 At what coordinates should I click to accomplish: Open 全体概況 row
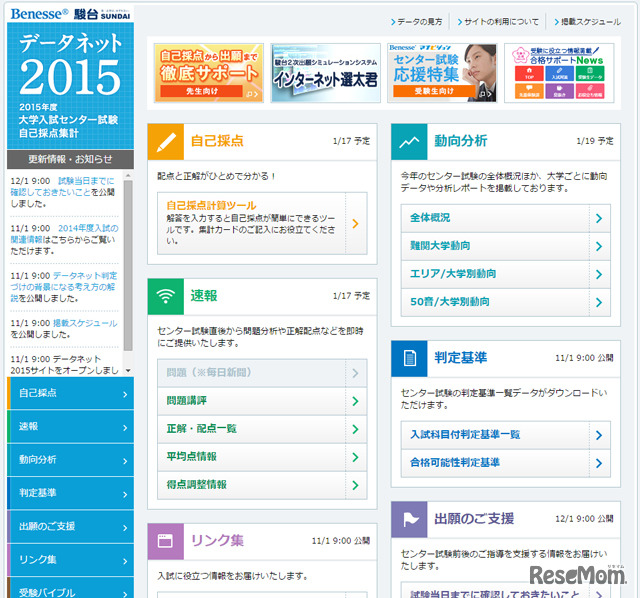(x=506, y=218)
